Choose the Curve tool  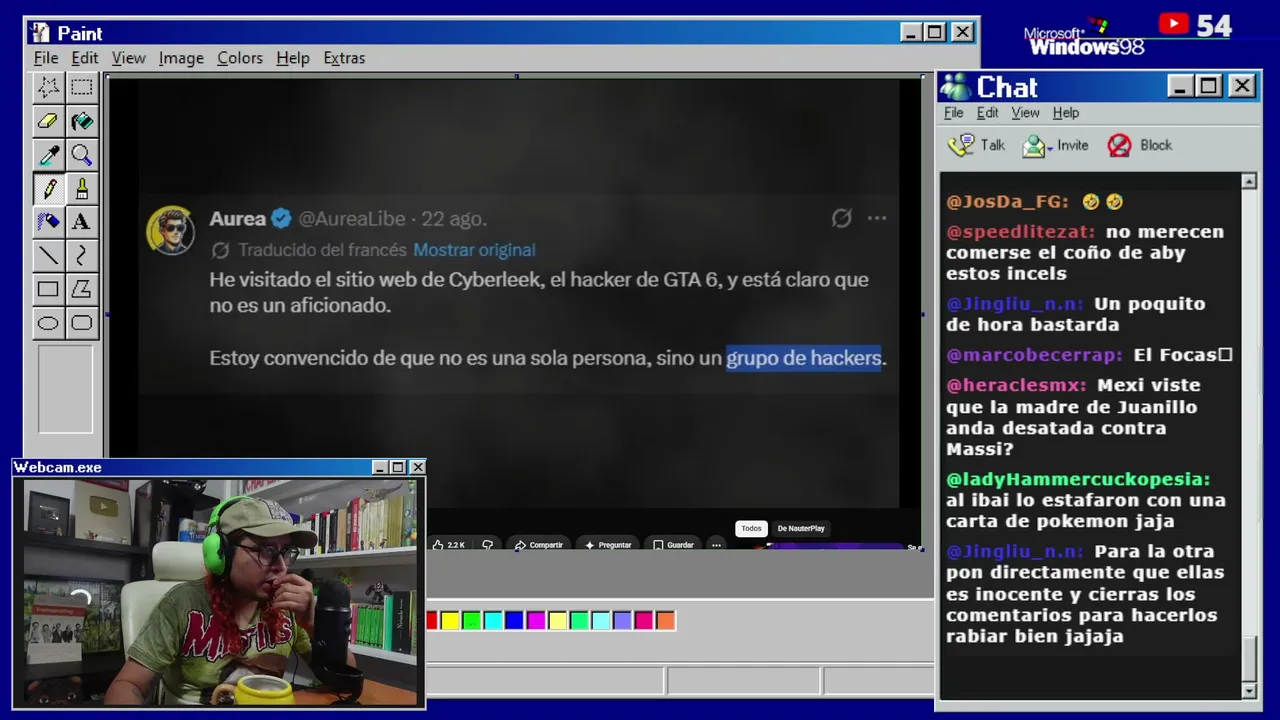[x=82, y=256]
